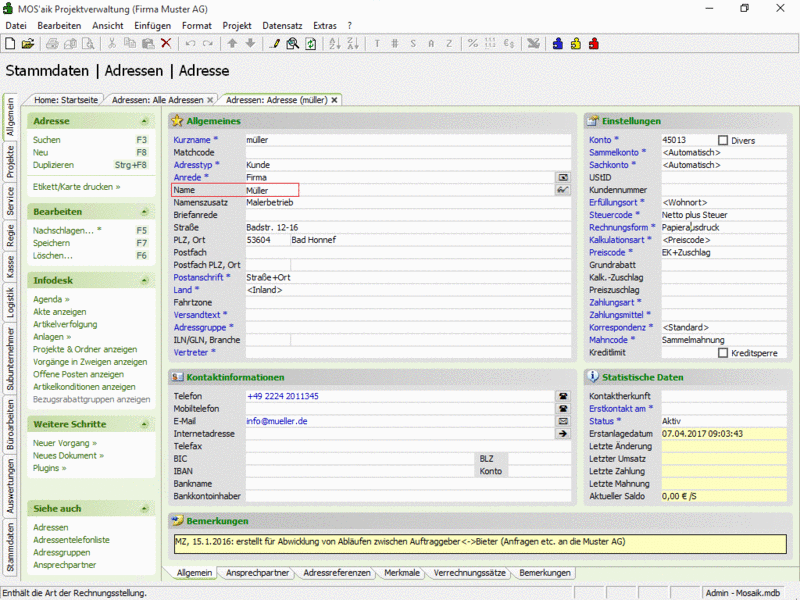The image size is (800, 600).
Task: Collapse the Weitere Schritte sidebar panel
Action: [x=144, y=424]
